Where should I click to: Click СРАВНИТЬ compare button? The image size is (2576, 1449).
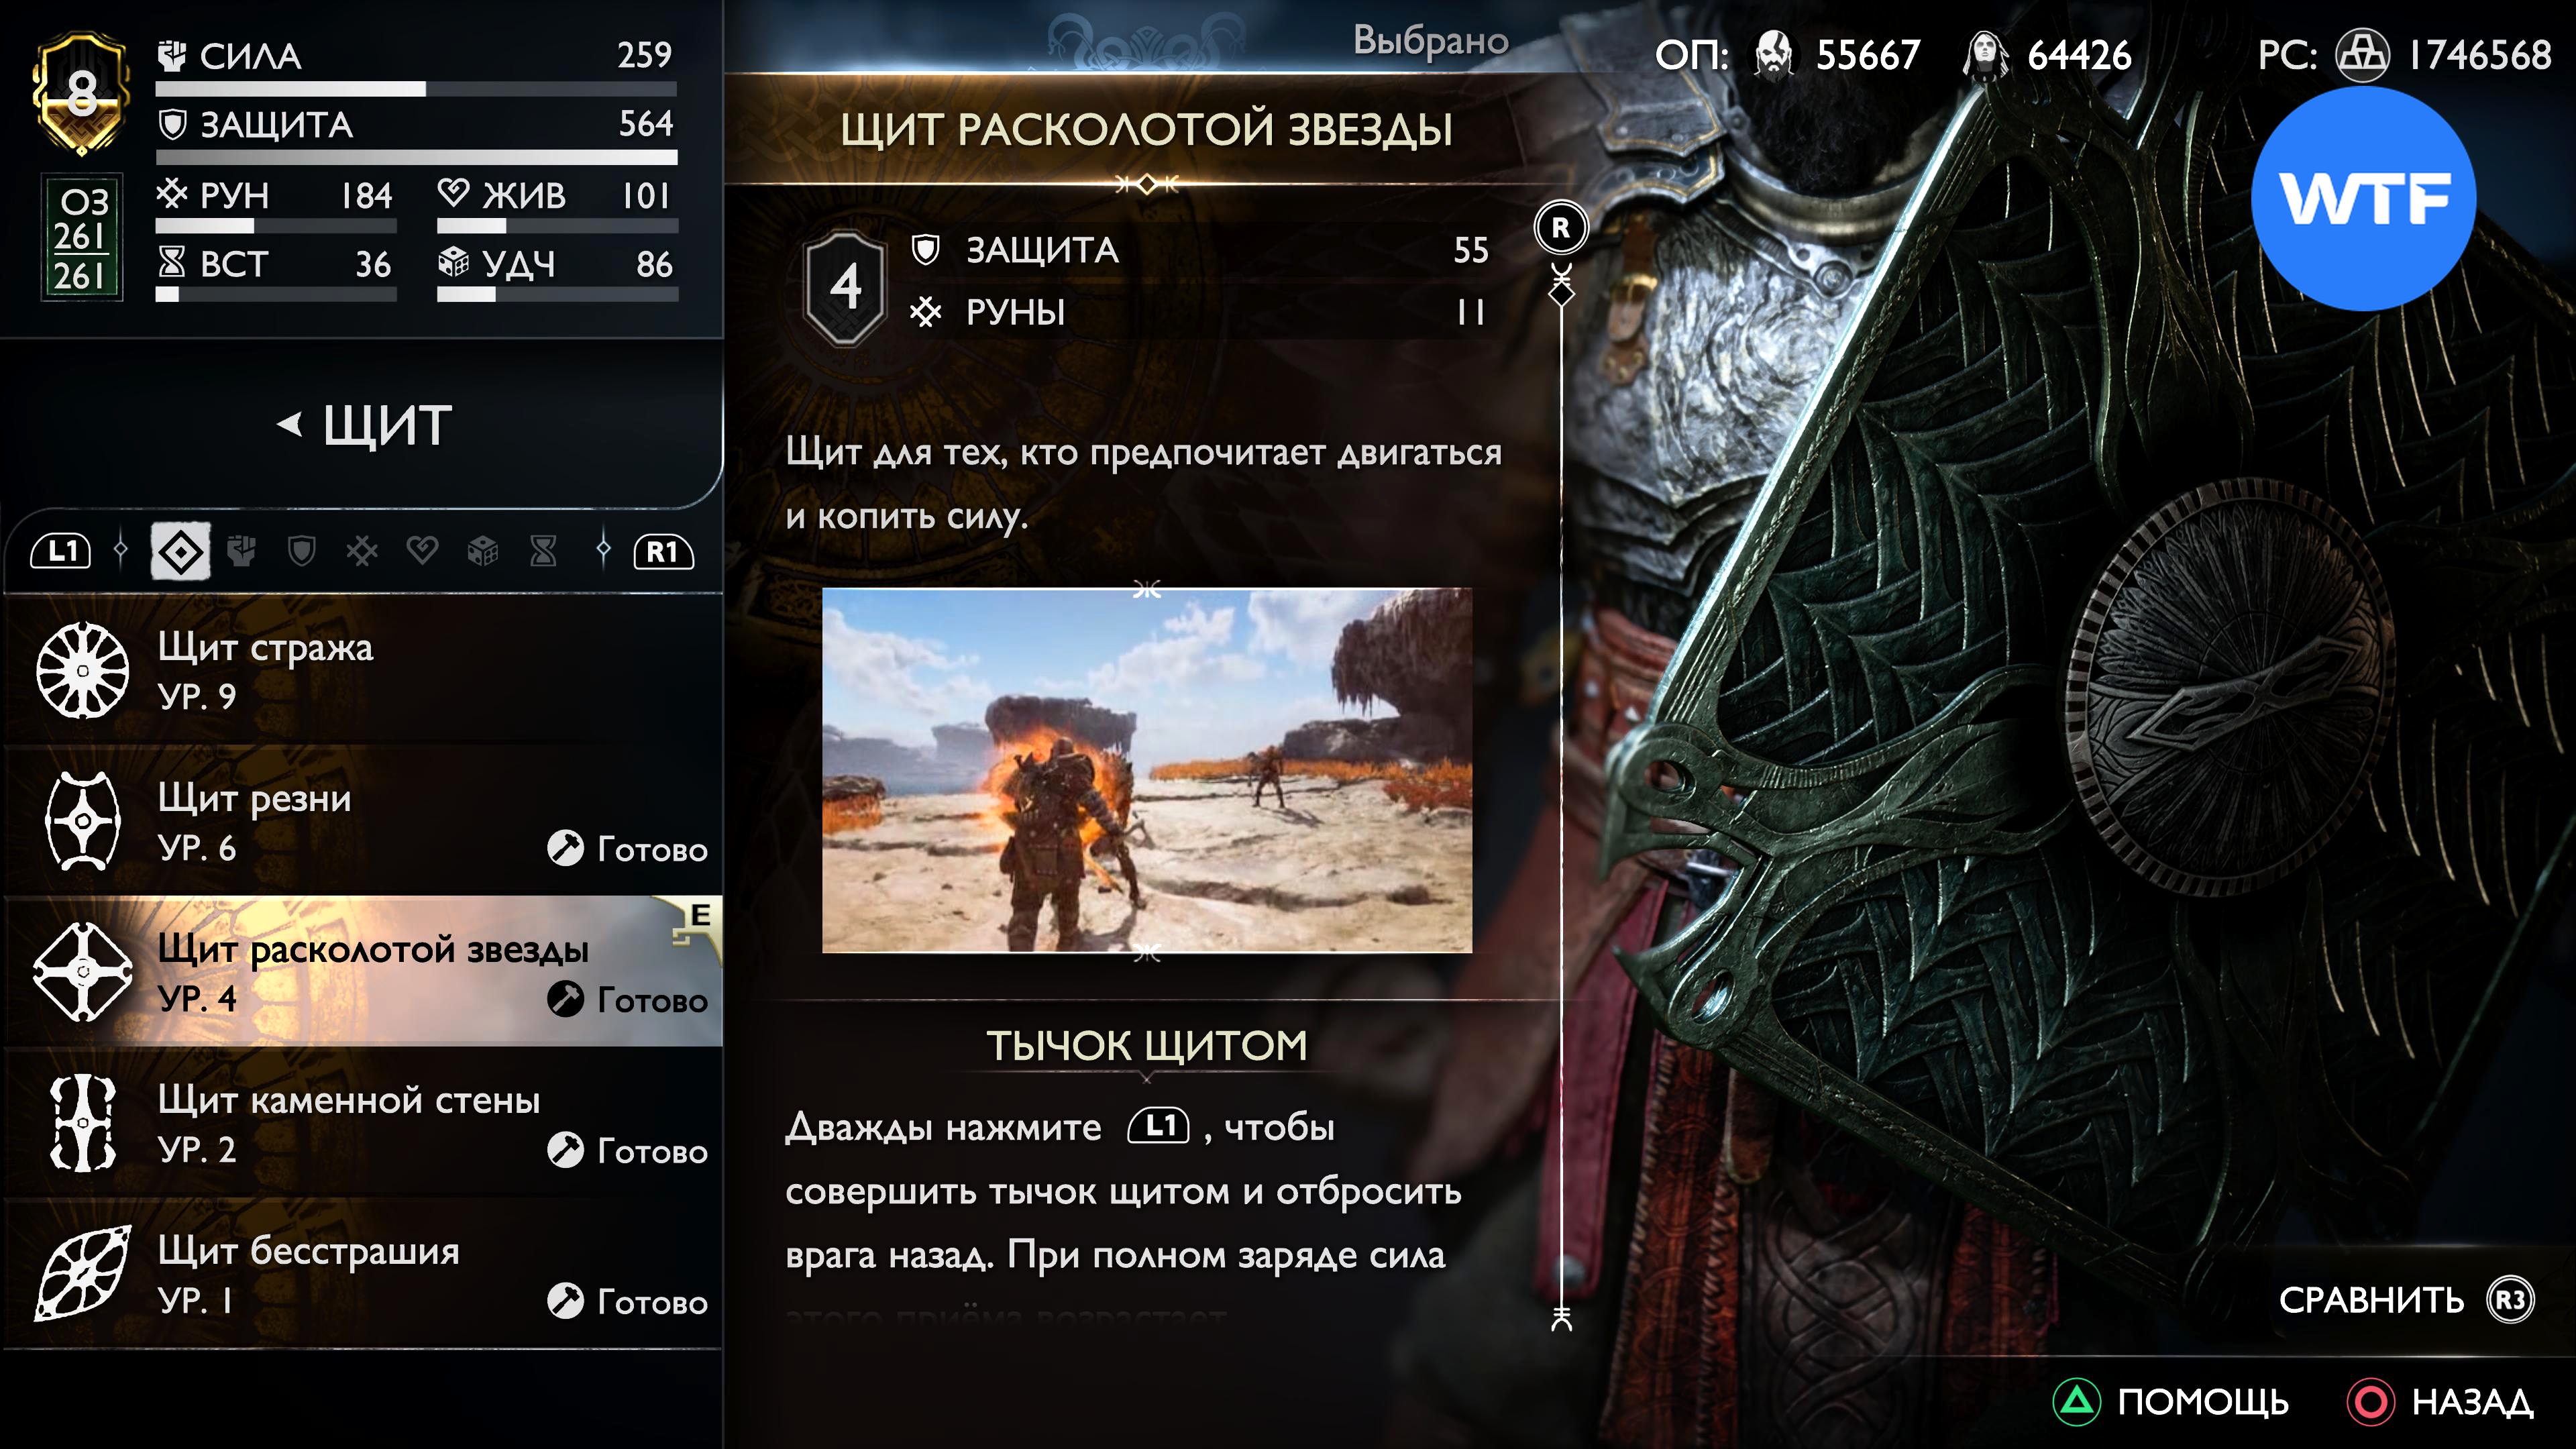[x=2406, y=1300]
